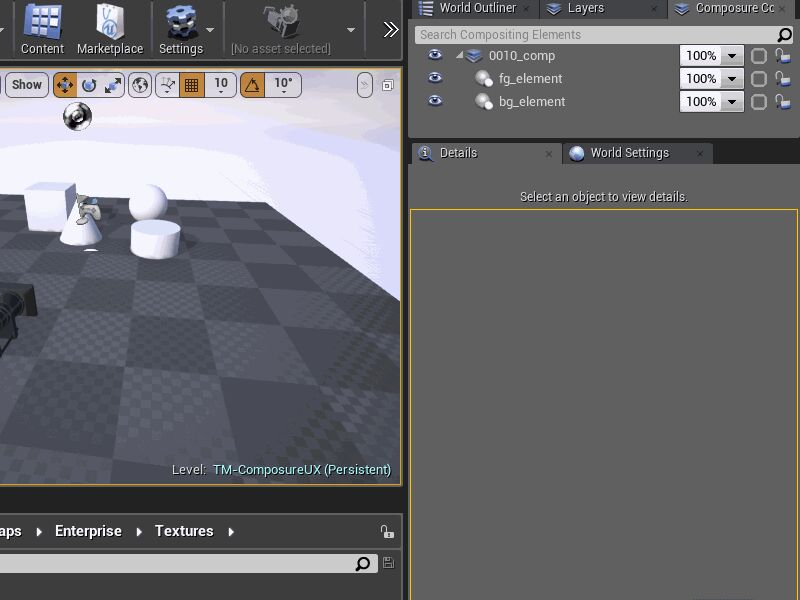Select the translate gizmo tool
This screenshot has height=600, width=800.
click(x=65, y=85)
